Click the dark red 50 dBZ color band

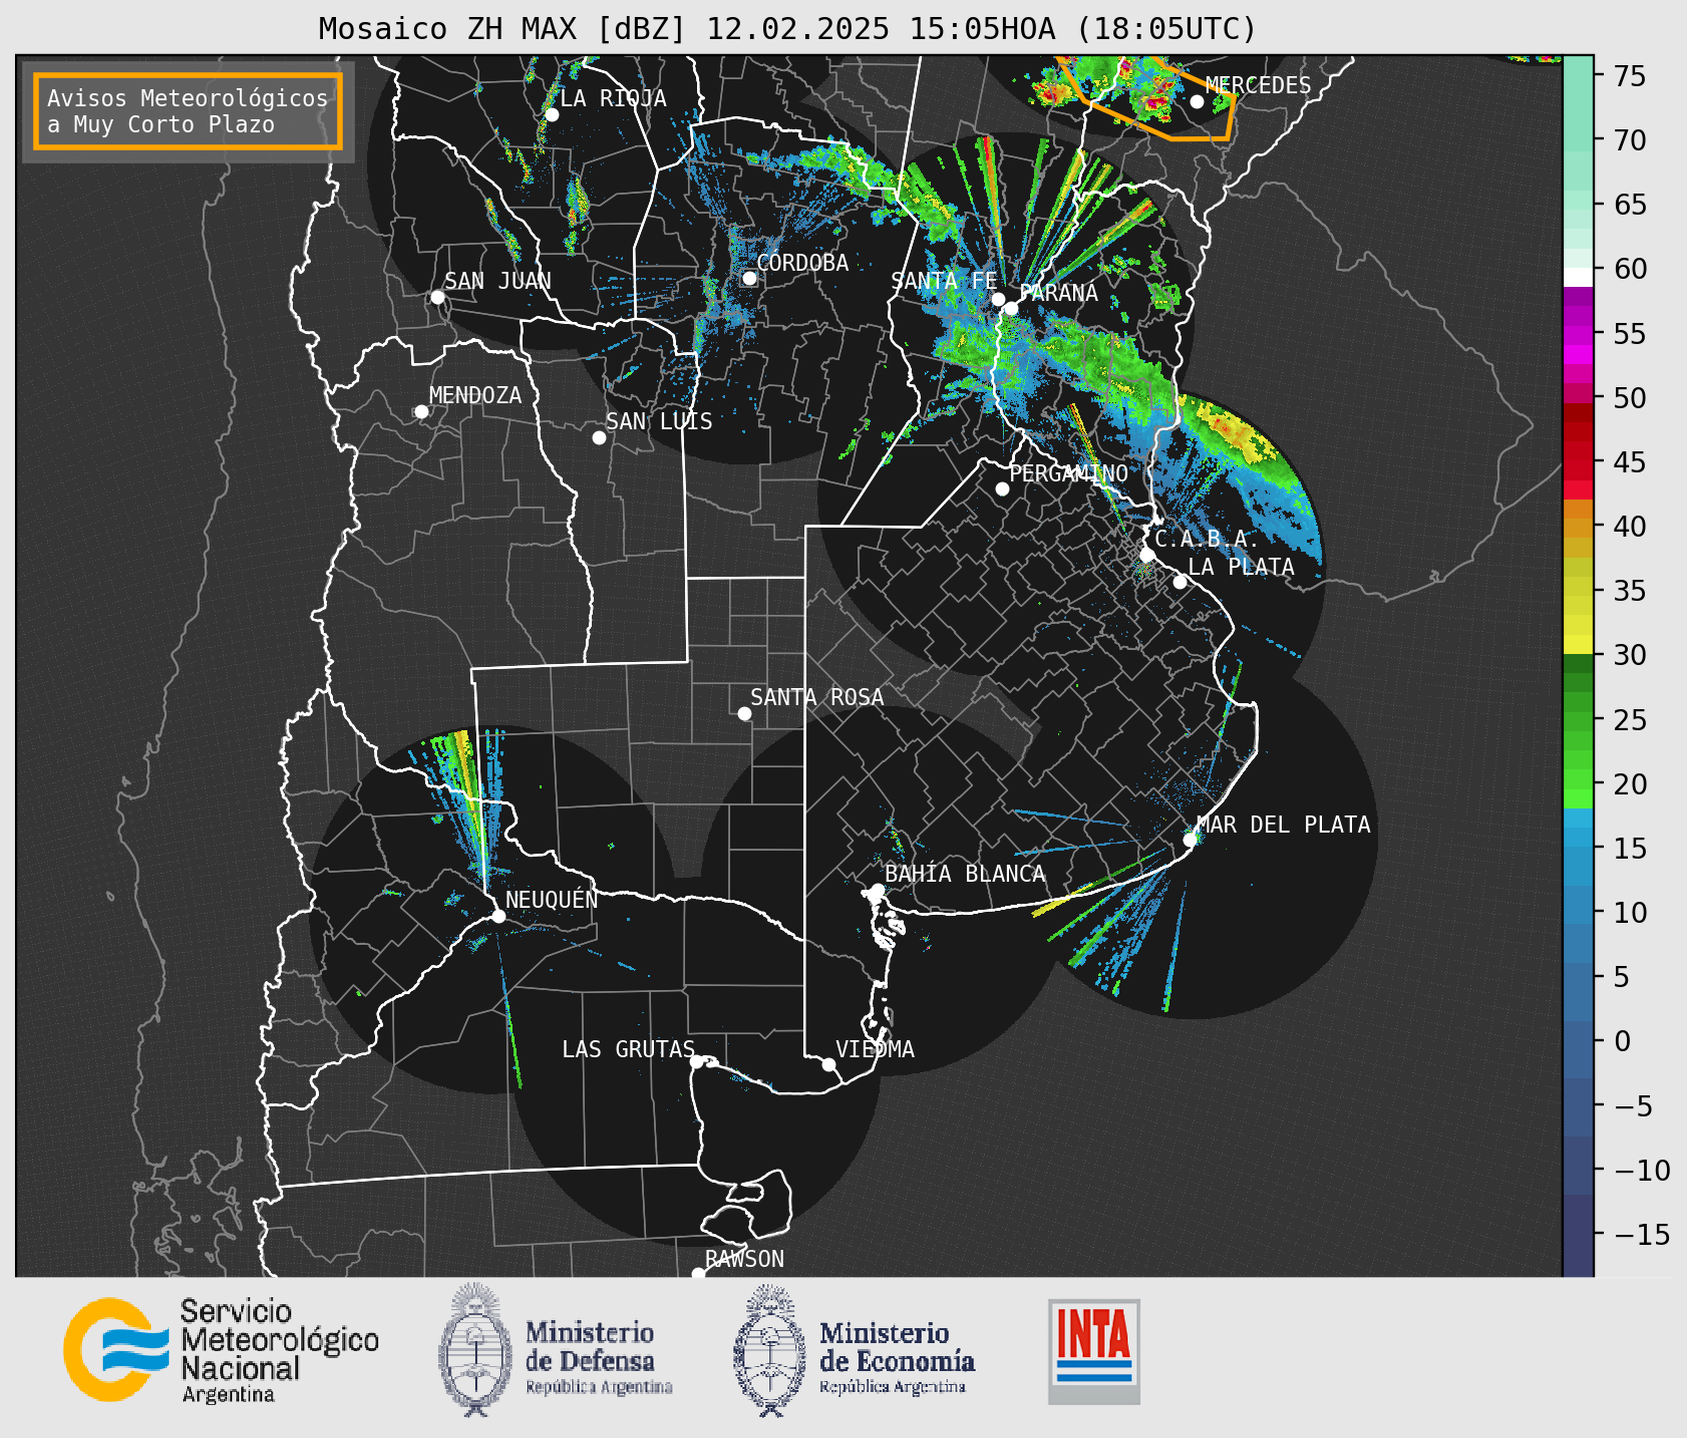(1578, 411)
